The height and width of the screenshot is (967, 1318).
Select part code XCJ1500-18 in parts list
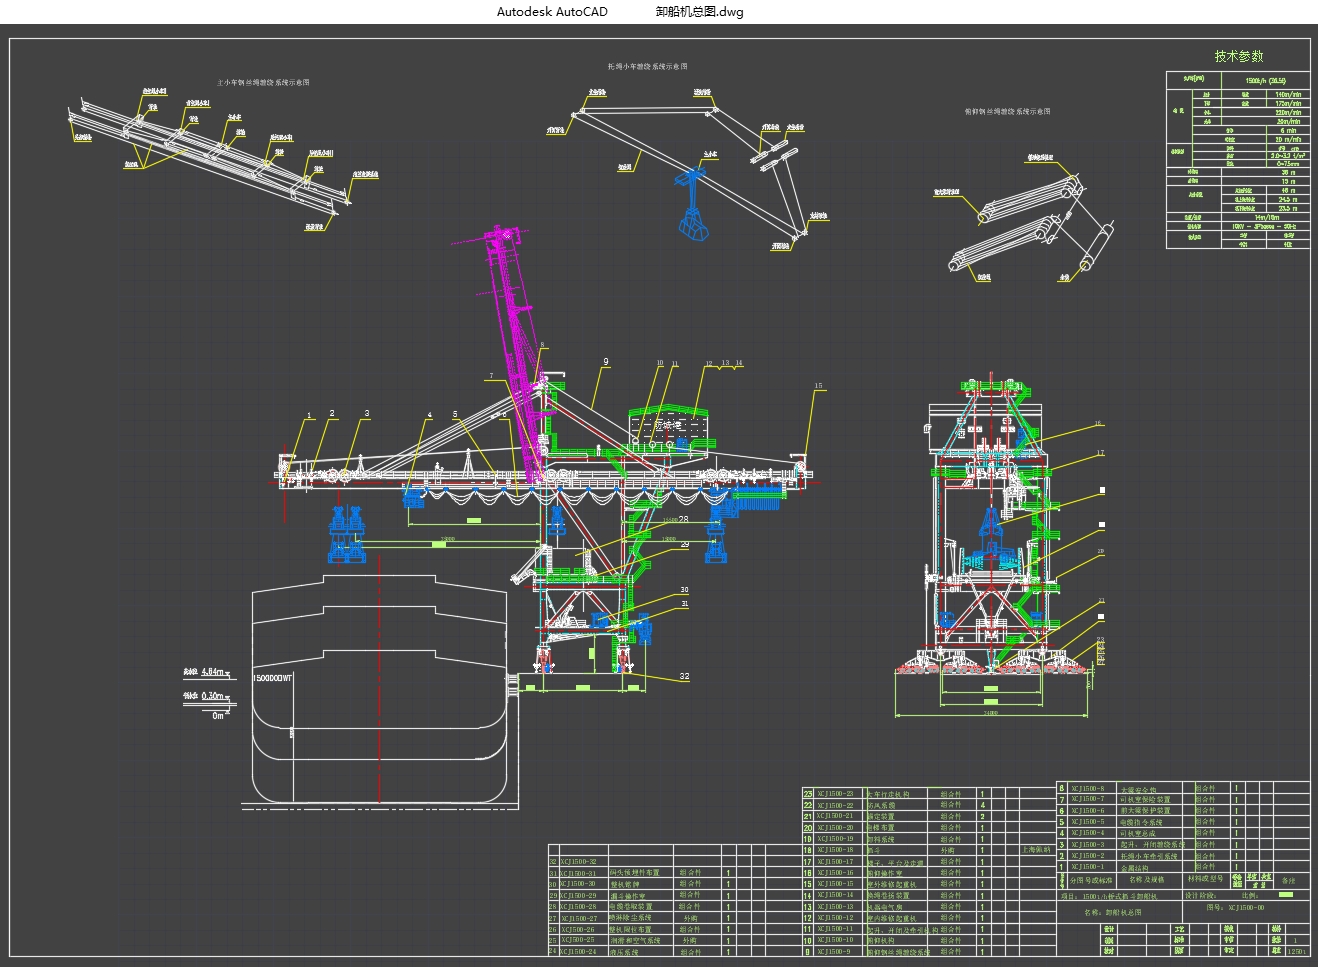(x=835, y=850)
